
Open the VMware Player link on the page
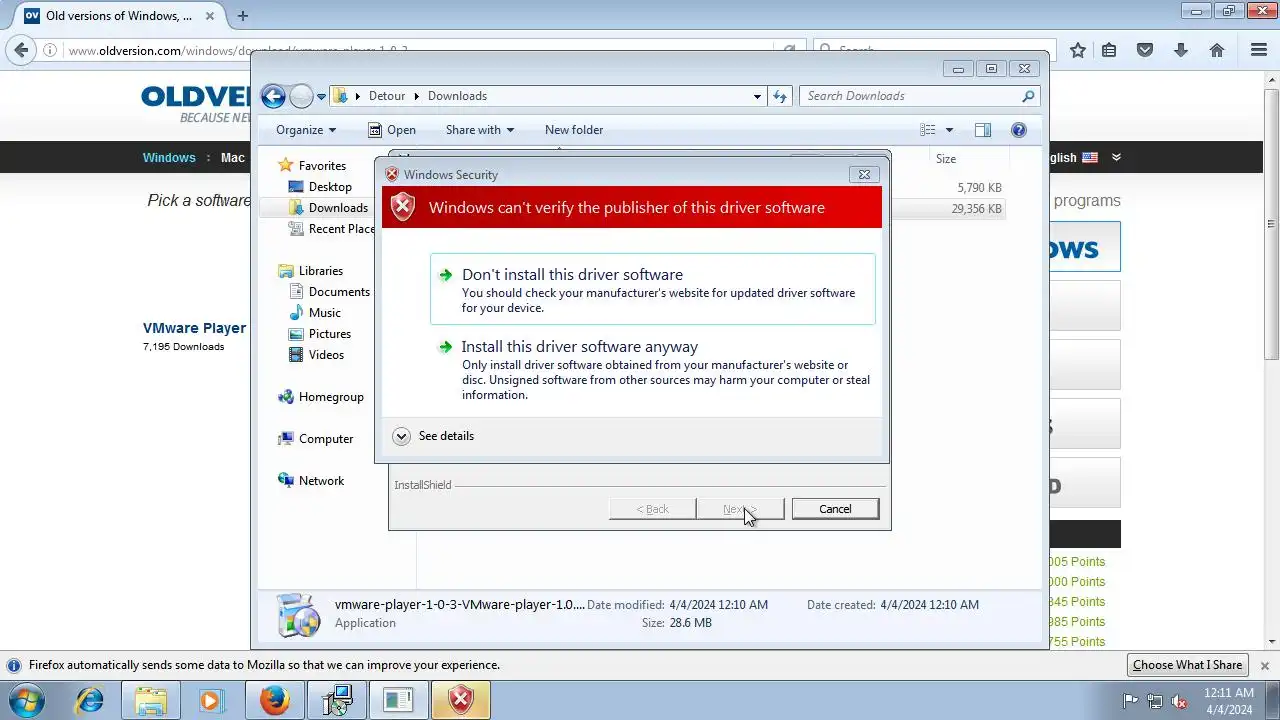(x=194, y=328)
